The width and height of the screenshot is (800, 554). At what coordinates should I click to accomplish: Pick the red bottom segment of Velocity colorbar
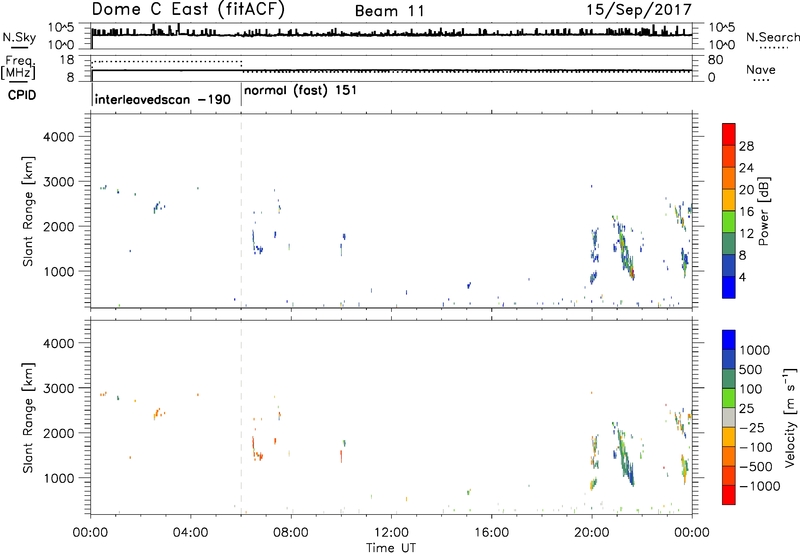(729, 495)
